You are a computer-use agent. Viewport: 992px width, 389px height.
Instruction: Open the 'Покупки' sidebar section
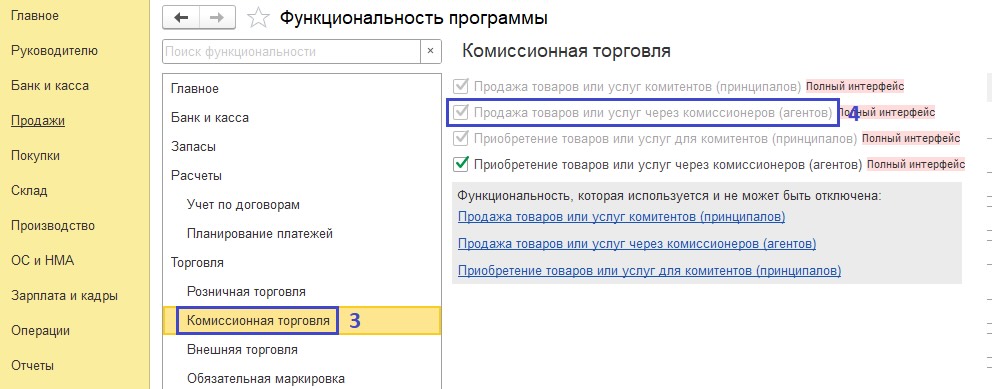click(x=35, y=156)
